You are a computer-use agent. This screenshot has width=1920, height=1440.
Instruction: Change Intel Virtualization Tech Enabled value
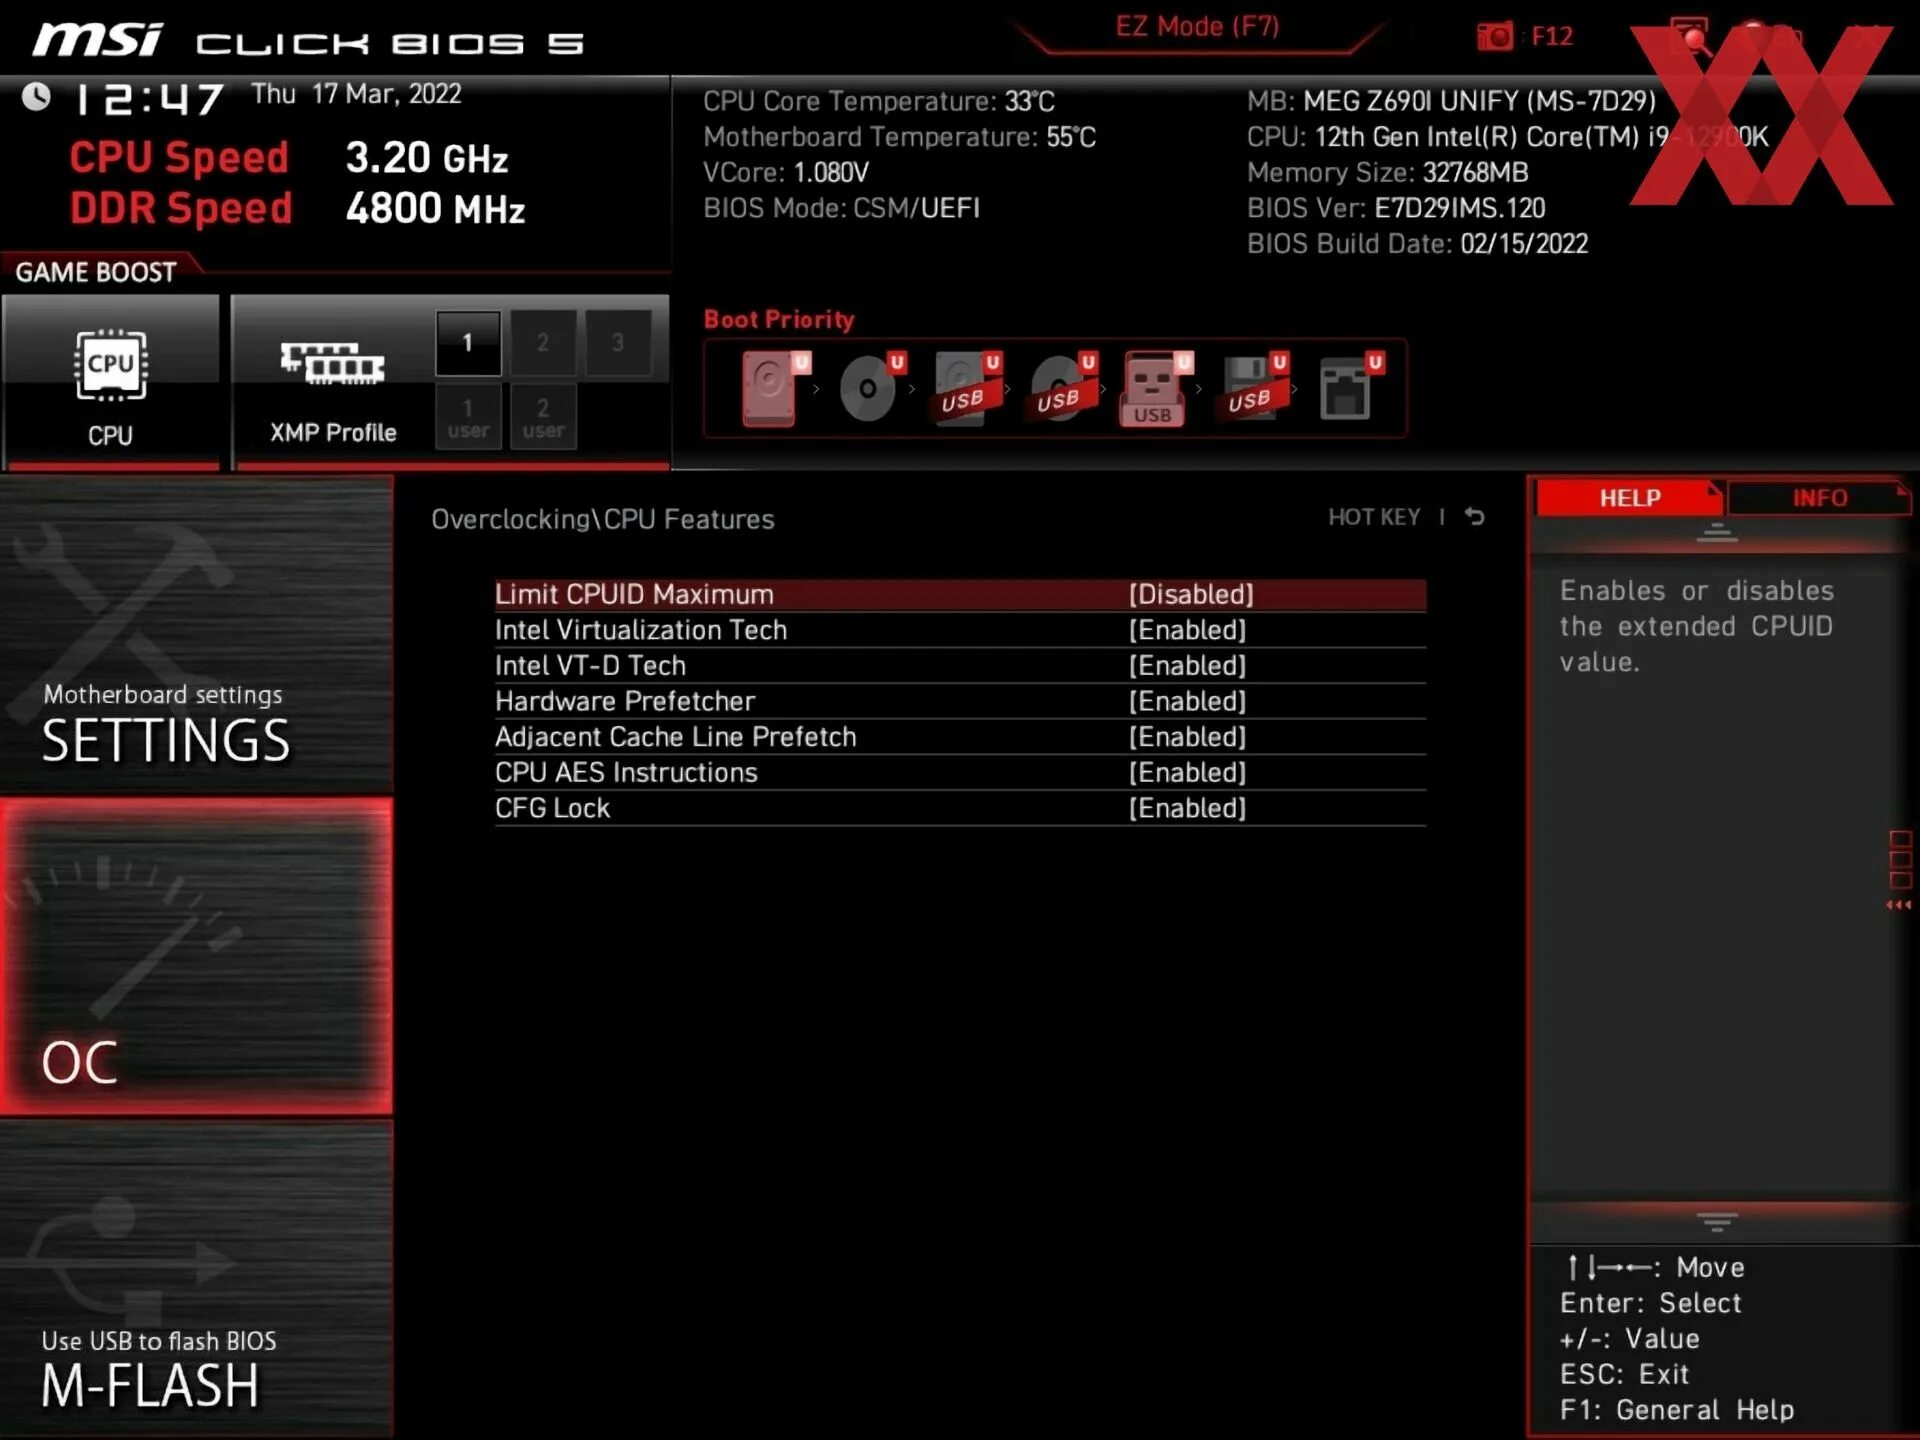click(1187, 630)
